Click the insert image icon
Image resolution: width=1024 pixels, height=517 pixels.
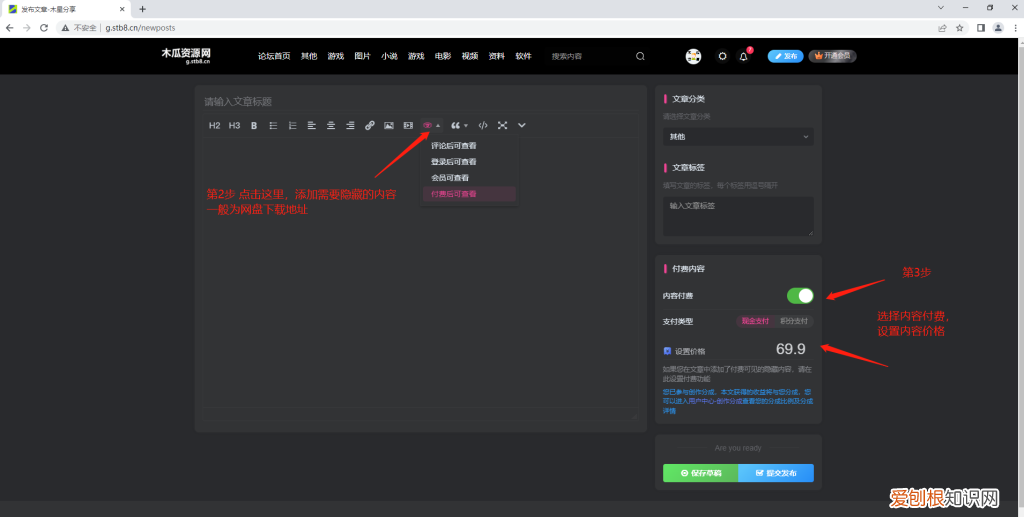389,126
